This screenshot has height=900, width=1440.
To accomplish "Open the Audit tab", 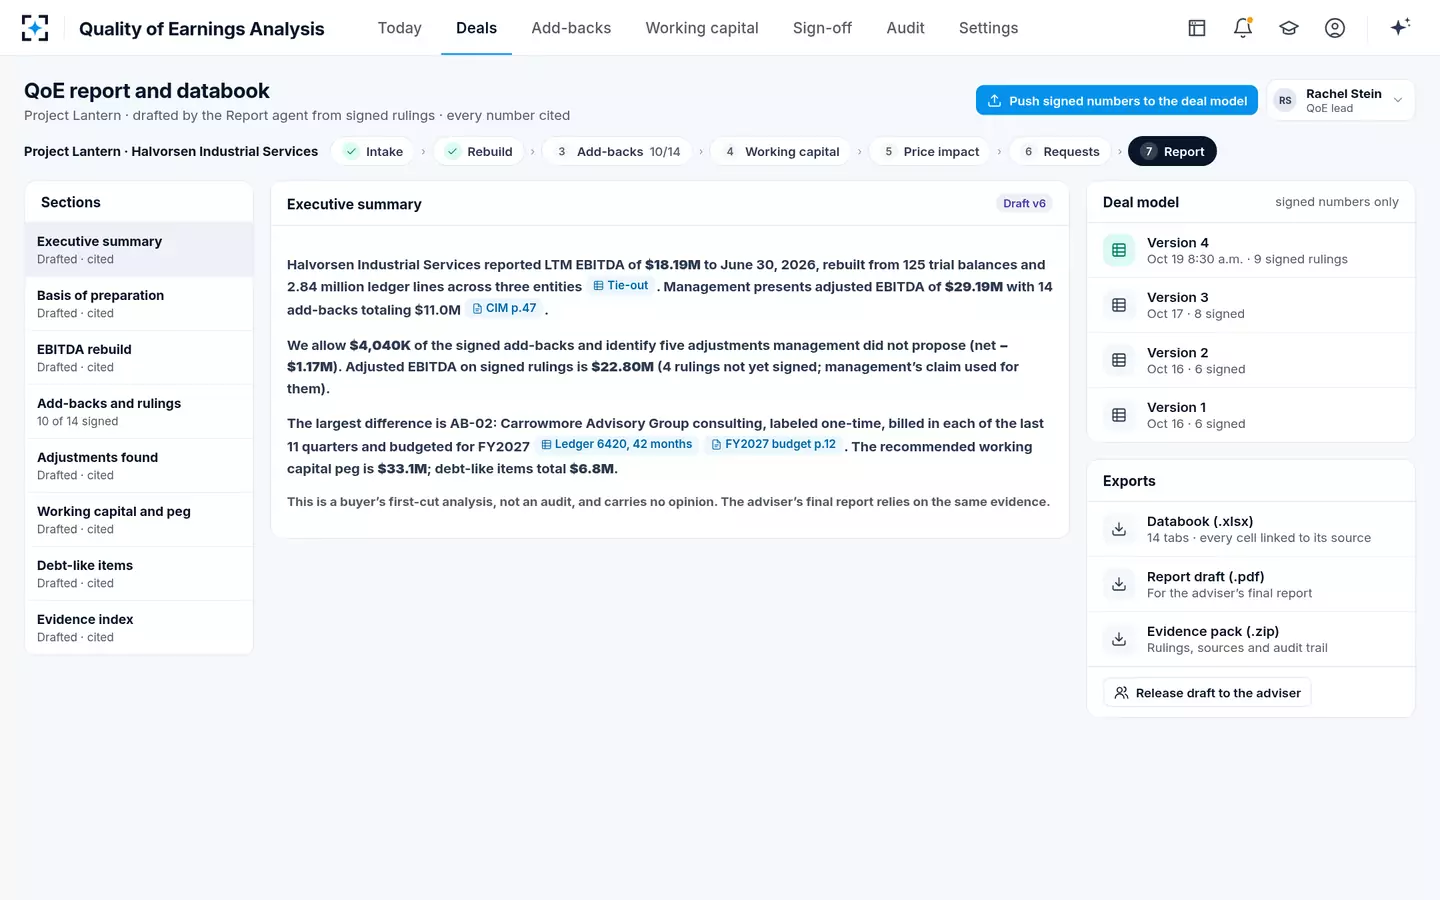I will point(905,28).
